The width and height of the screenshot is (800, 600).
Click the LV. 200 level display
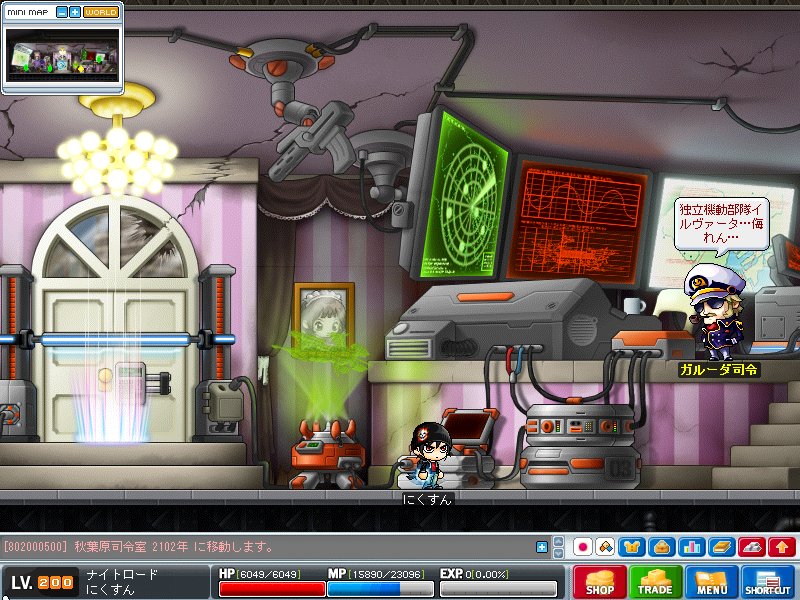(43, 583)
